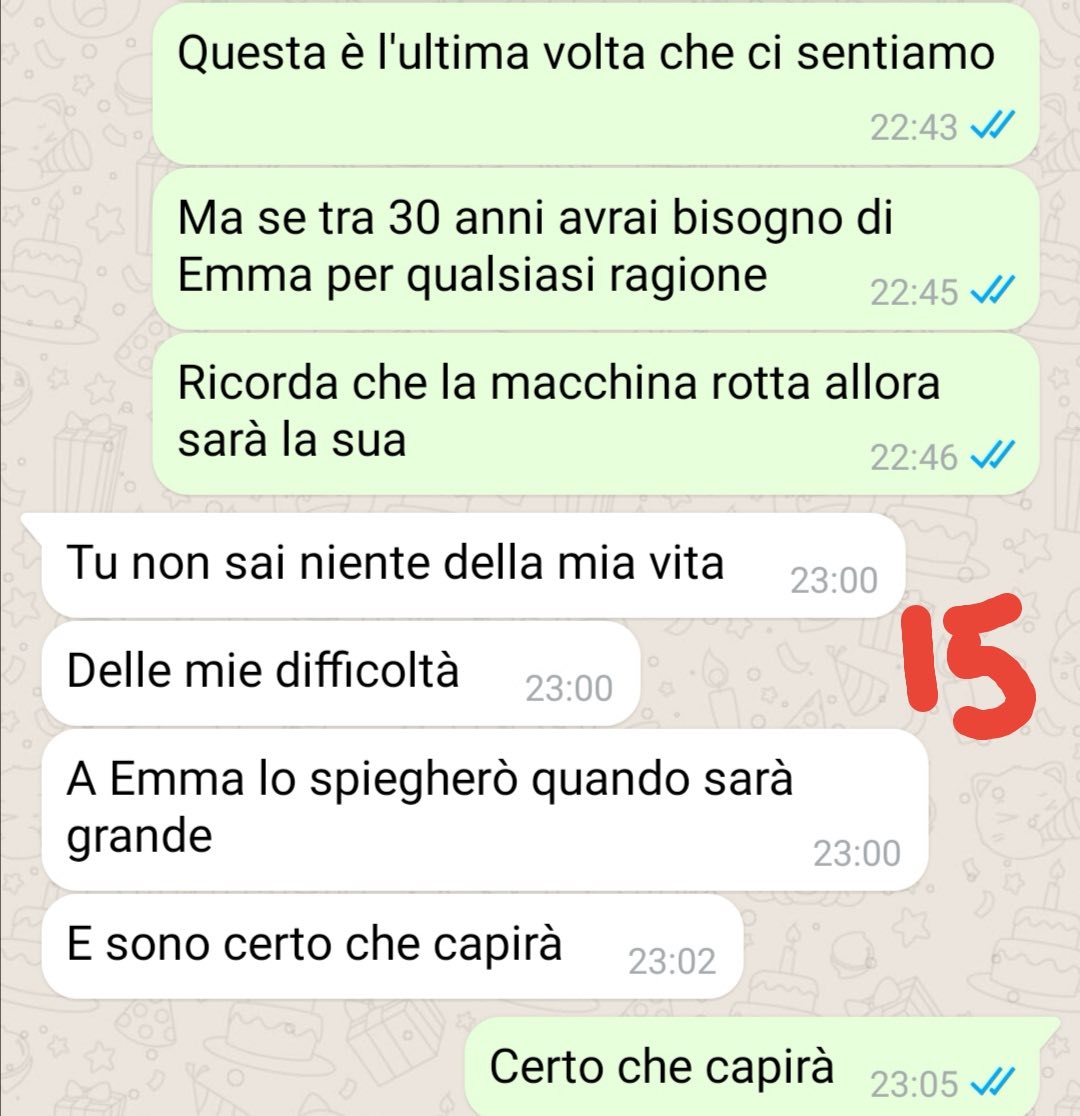Click the 23:02 timestamp
This screenshot has height=1116, width=1080.
coord(672,962)
